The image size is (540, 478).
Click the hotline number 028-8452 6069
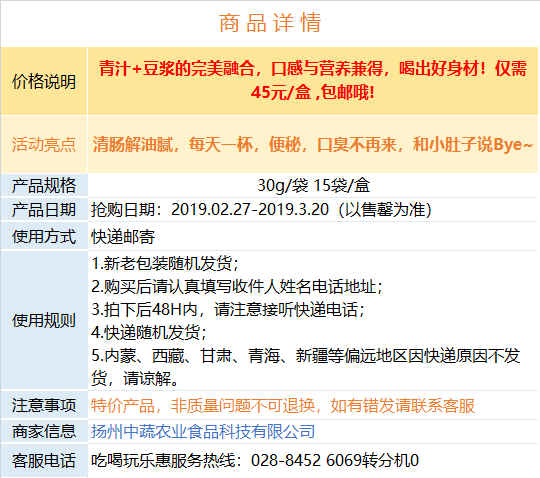pyautogui.click(x=306, y=460)
